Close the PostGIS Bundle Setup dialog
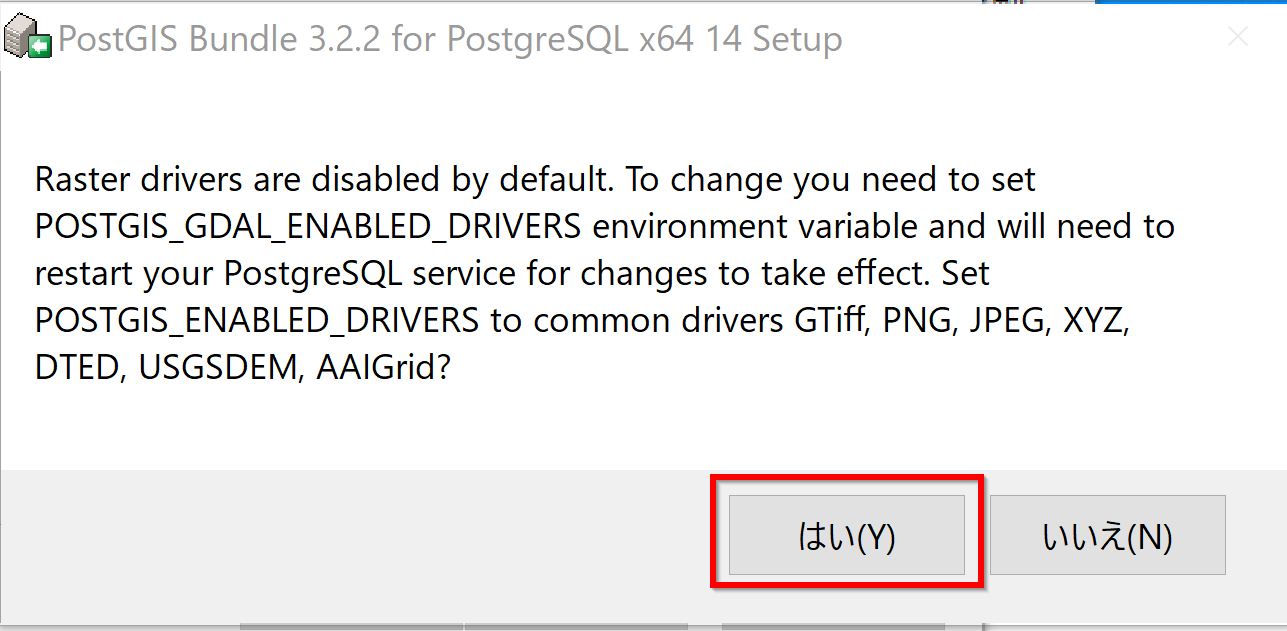Screen dimensions: 1287x631 (1238, 38)
